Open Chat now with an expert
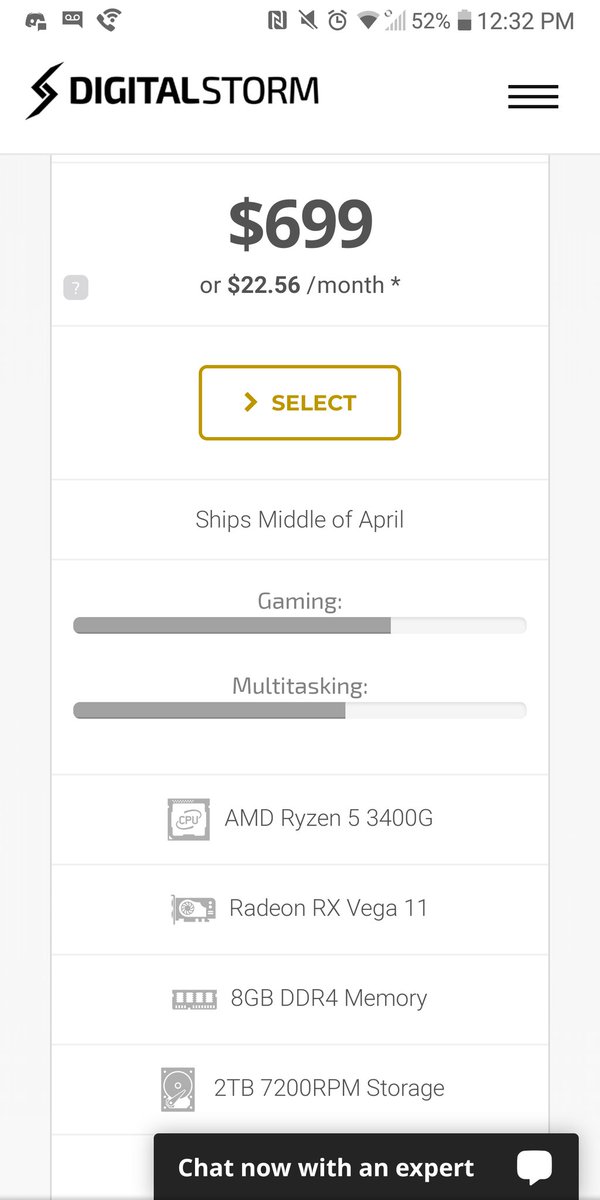 (366, 1166)
